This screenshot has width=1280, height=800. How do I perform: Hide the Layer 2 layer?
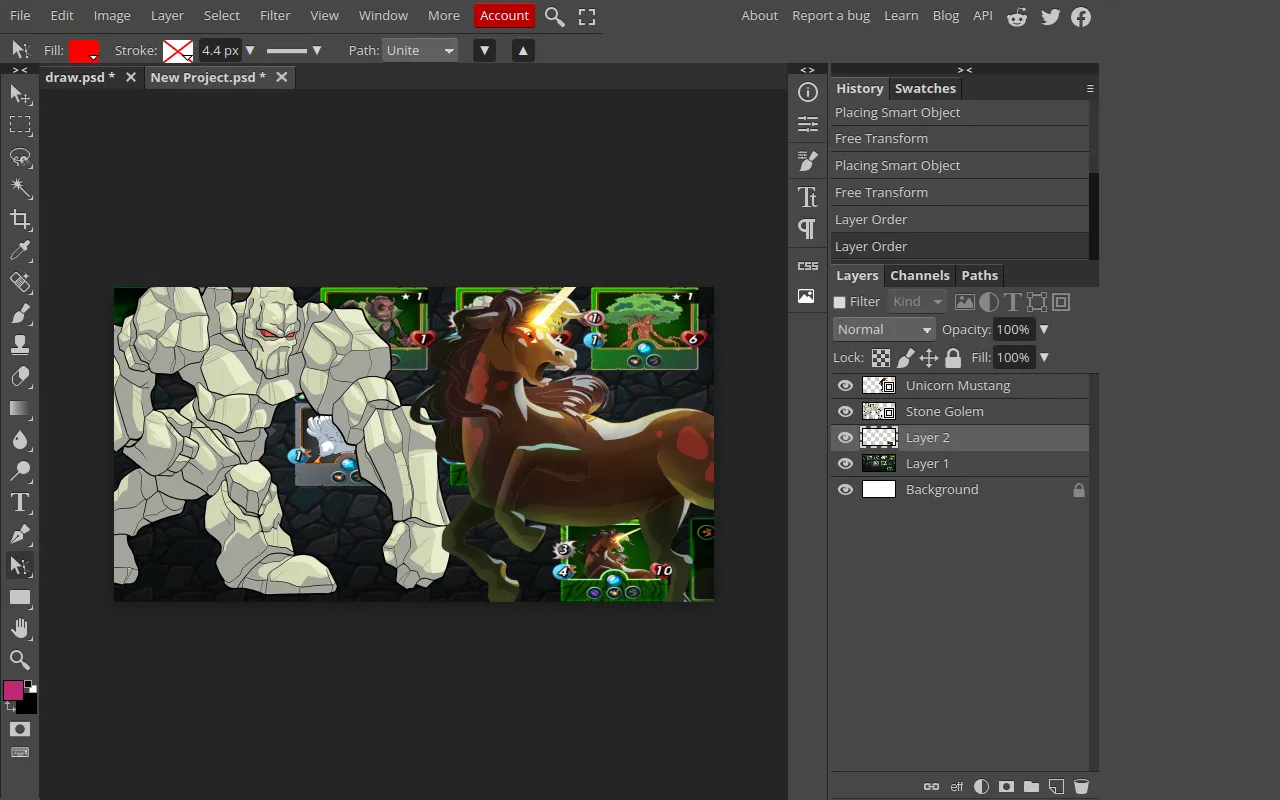[846, 438]
